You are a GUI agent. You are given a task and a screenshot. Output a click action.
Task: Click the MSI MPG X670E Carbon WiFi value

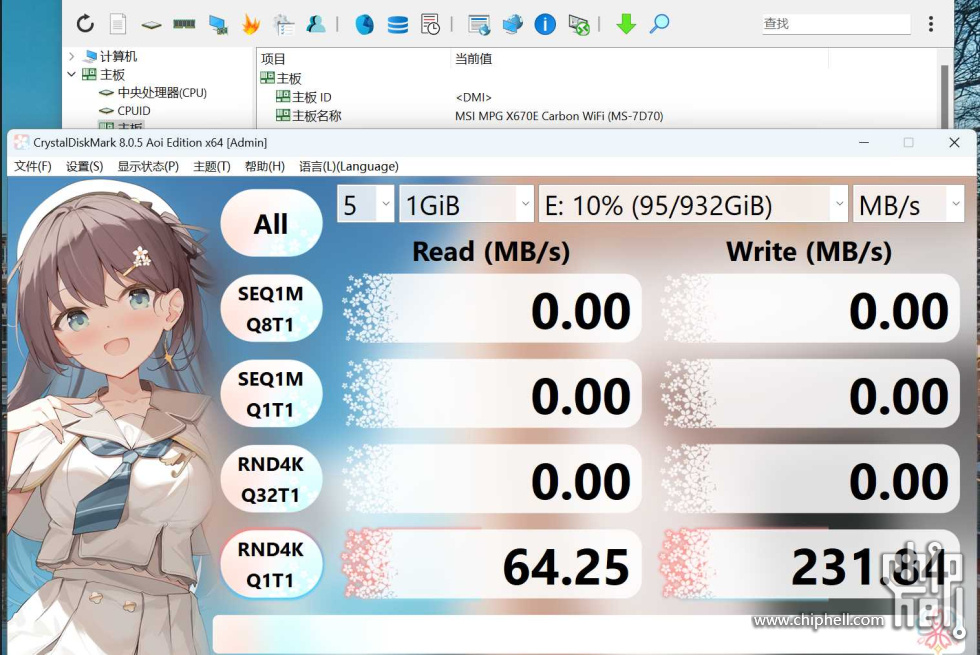(x=559, y=116)
